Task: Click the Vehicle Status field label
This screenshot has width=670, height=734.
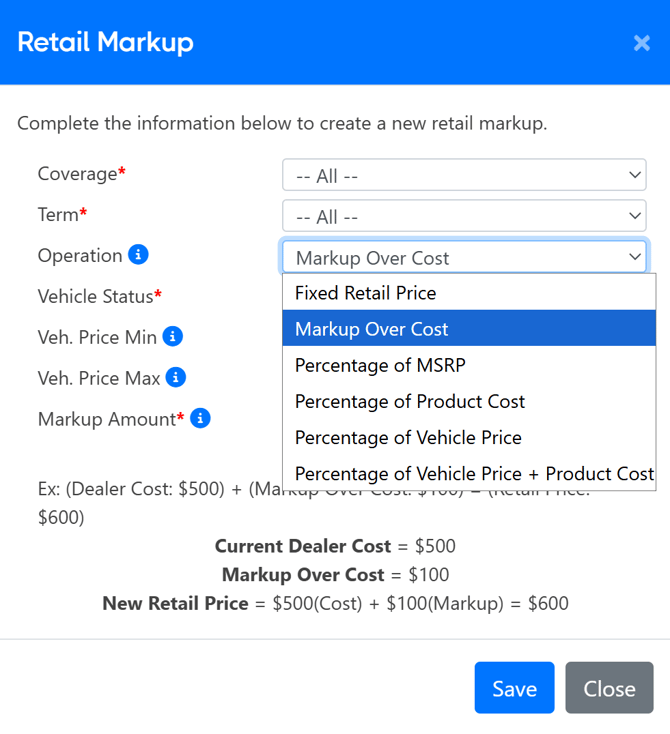Action: tap(96, 297)
